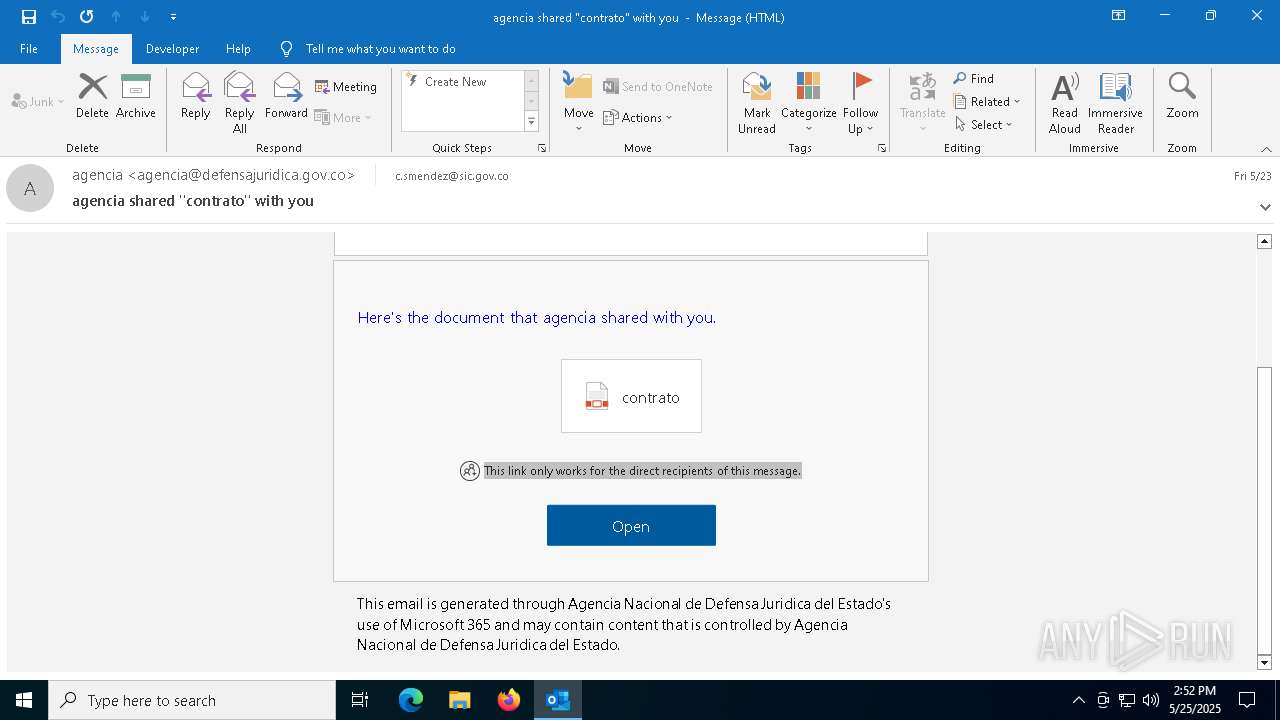Expand the Quick Steps gallery
The image size is (1280, 720).
point(531,122)
